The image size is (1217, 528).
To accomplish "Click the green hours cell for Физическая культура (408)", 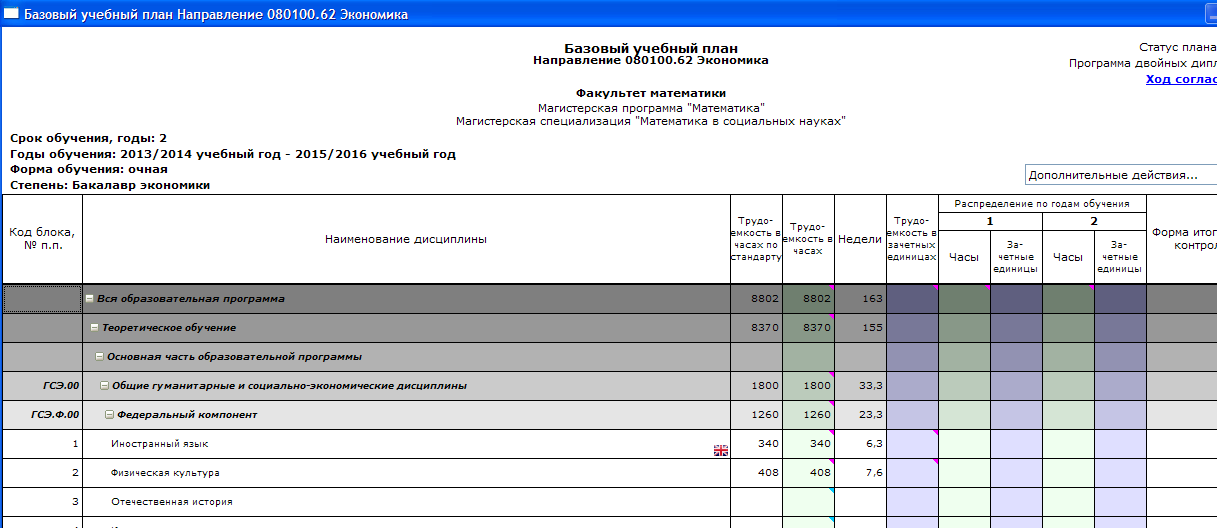I will pos(808,473).
